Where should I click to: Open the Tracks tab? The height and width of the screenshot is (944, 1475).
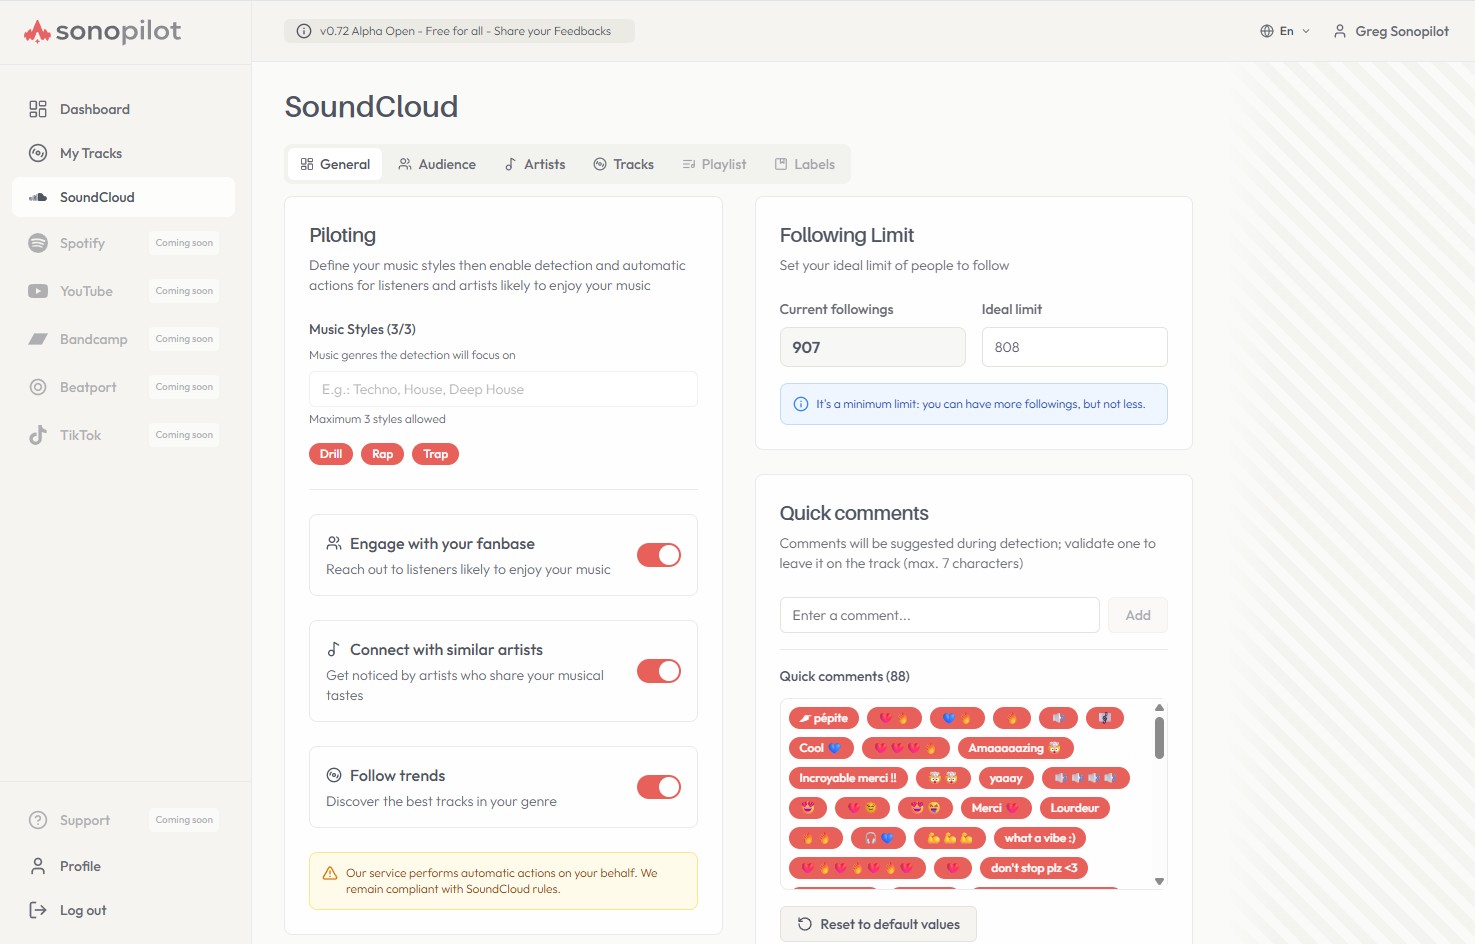(623, 163)
